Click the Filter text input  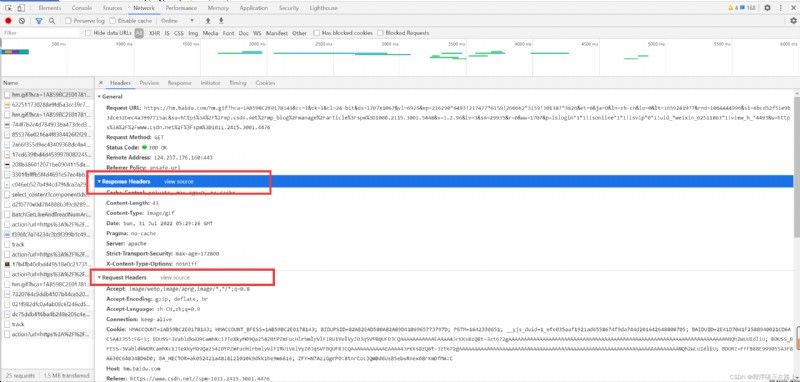[x=41, y=33]
